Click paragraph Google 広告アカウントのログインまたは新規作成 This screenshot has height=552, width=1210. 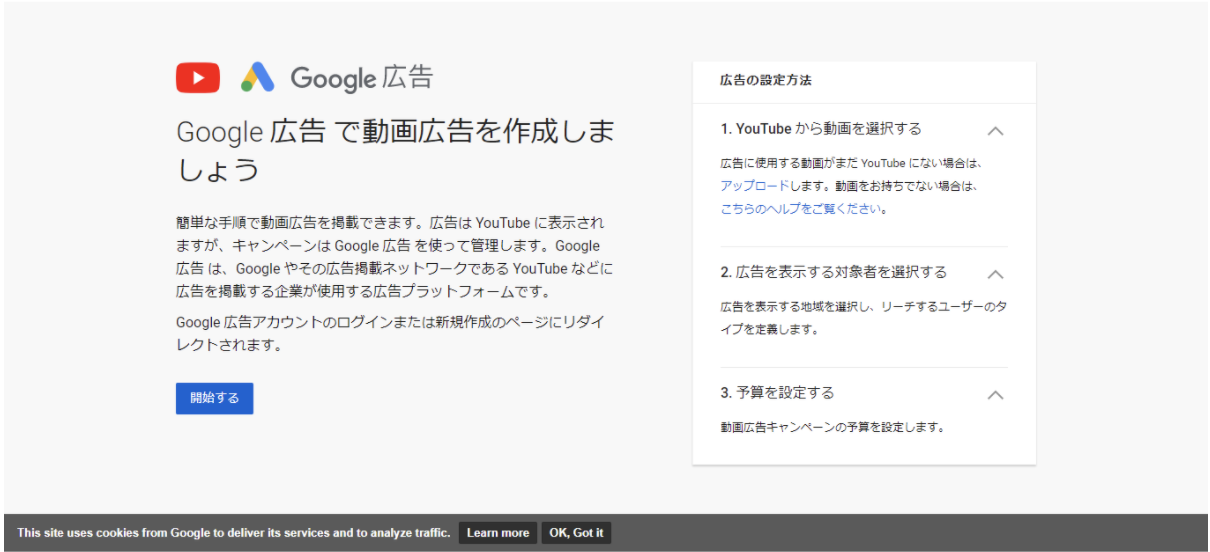[x=390, y=334]
